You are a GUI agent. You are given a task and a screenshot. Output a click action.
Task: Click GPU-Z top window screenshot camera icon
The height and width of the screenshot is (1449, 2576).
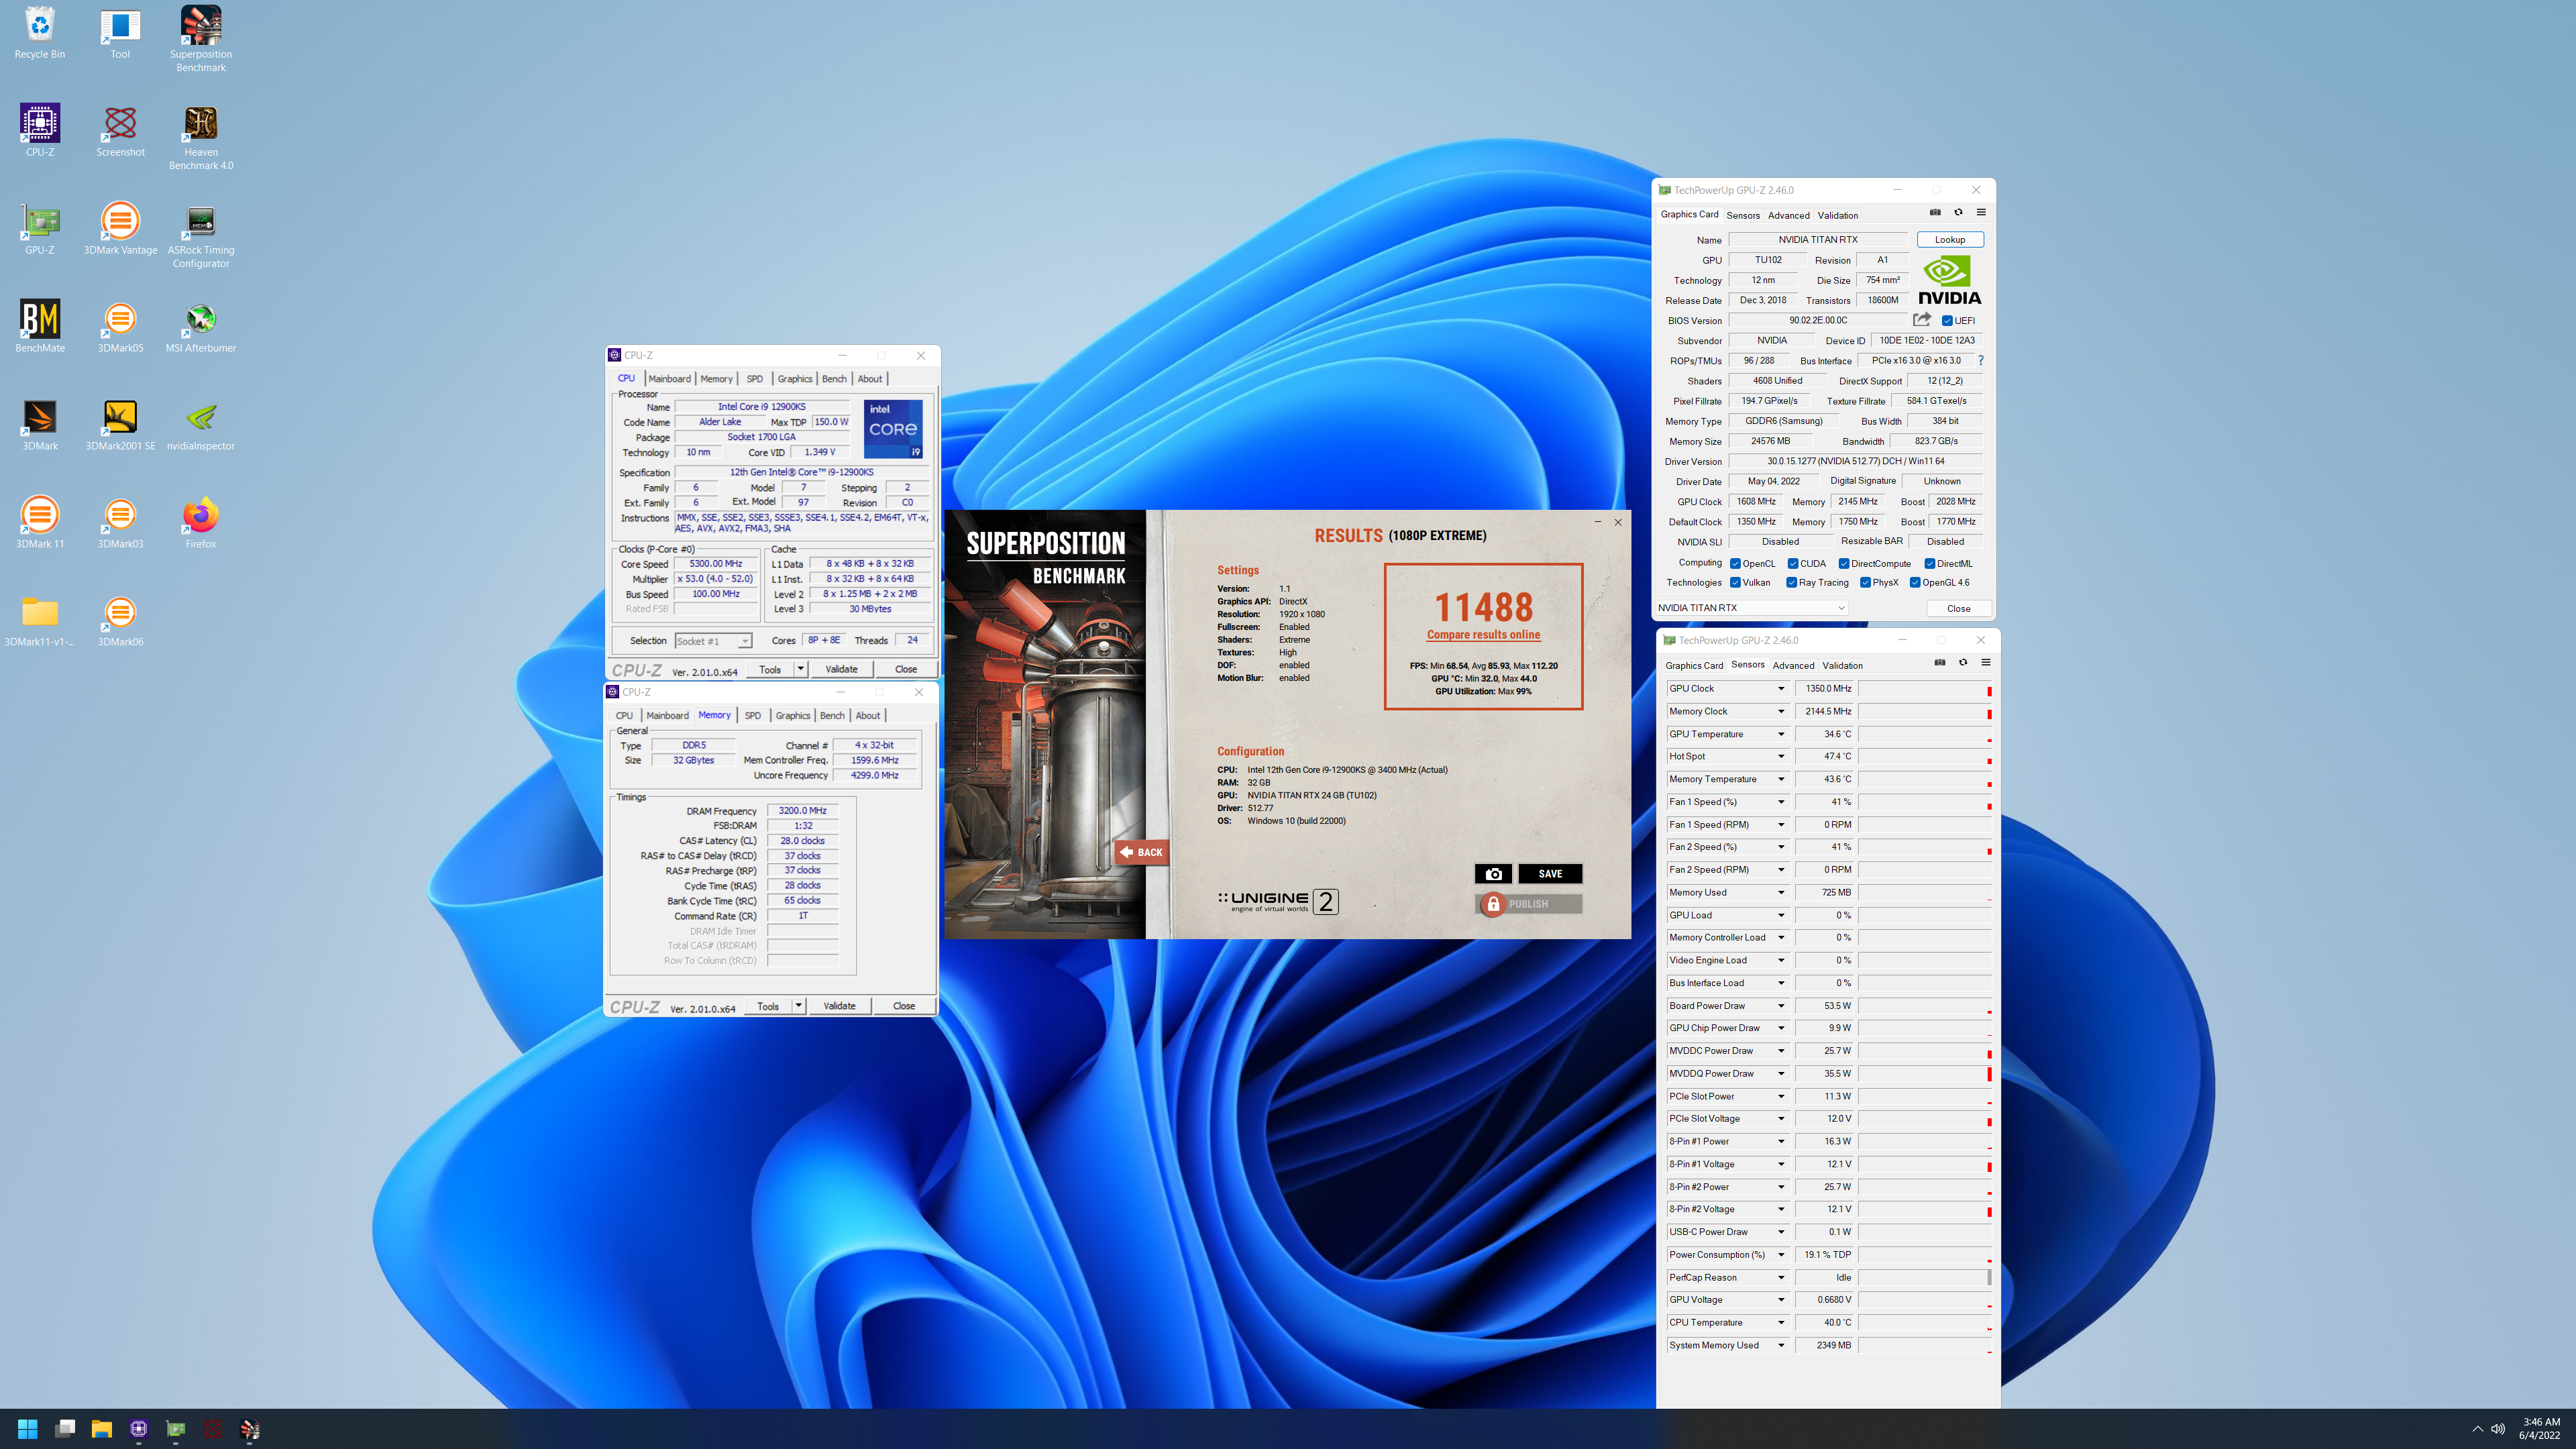pos(1935,212)
